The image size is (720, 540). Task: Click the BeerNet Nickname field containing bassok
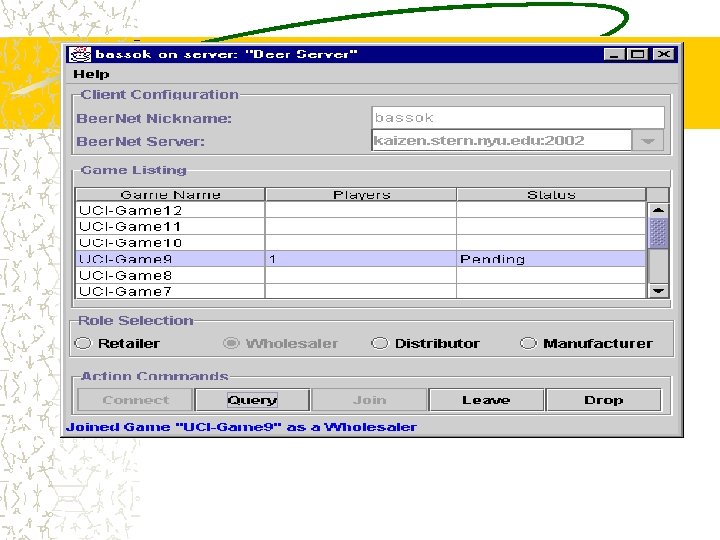click(518, 118)
